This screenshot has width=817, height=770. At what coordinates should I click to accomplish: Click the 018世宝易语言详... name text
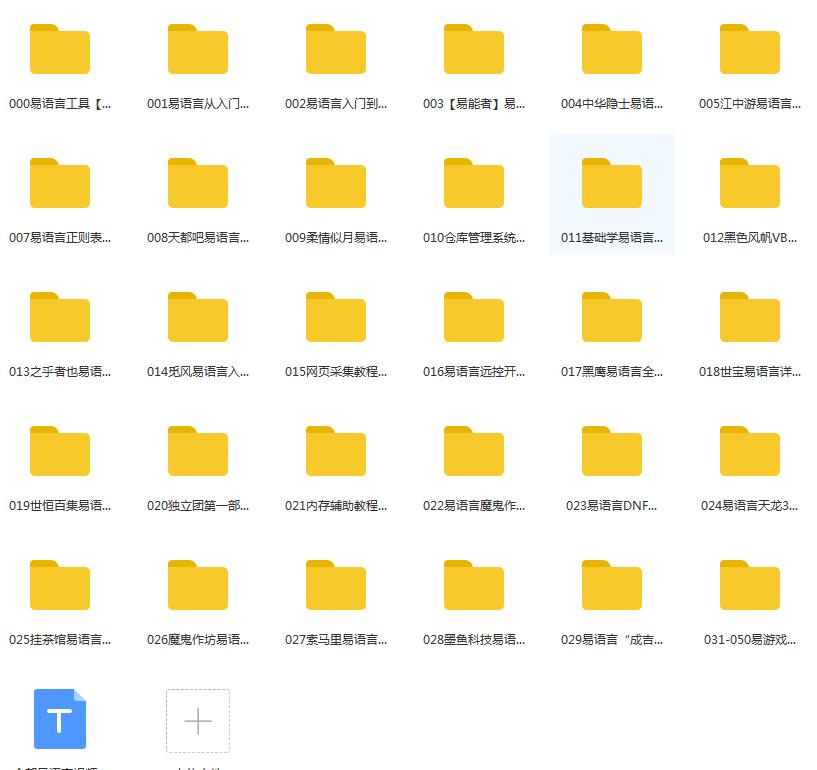pos(750,371)
